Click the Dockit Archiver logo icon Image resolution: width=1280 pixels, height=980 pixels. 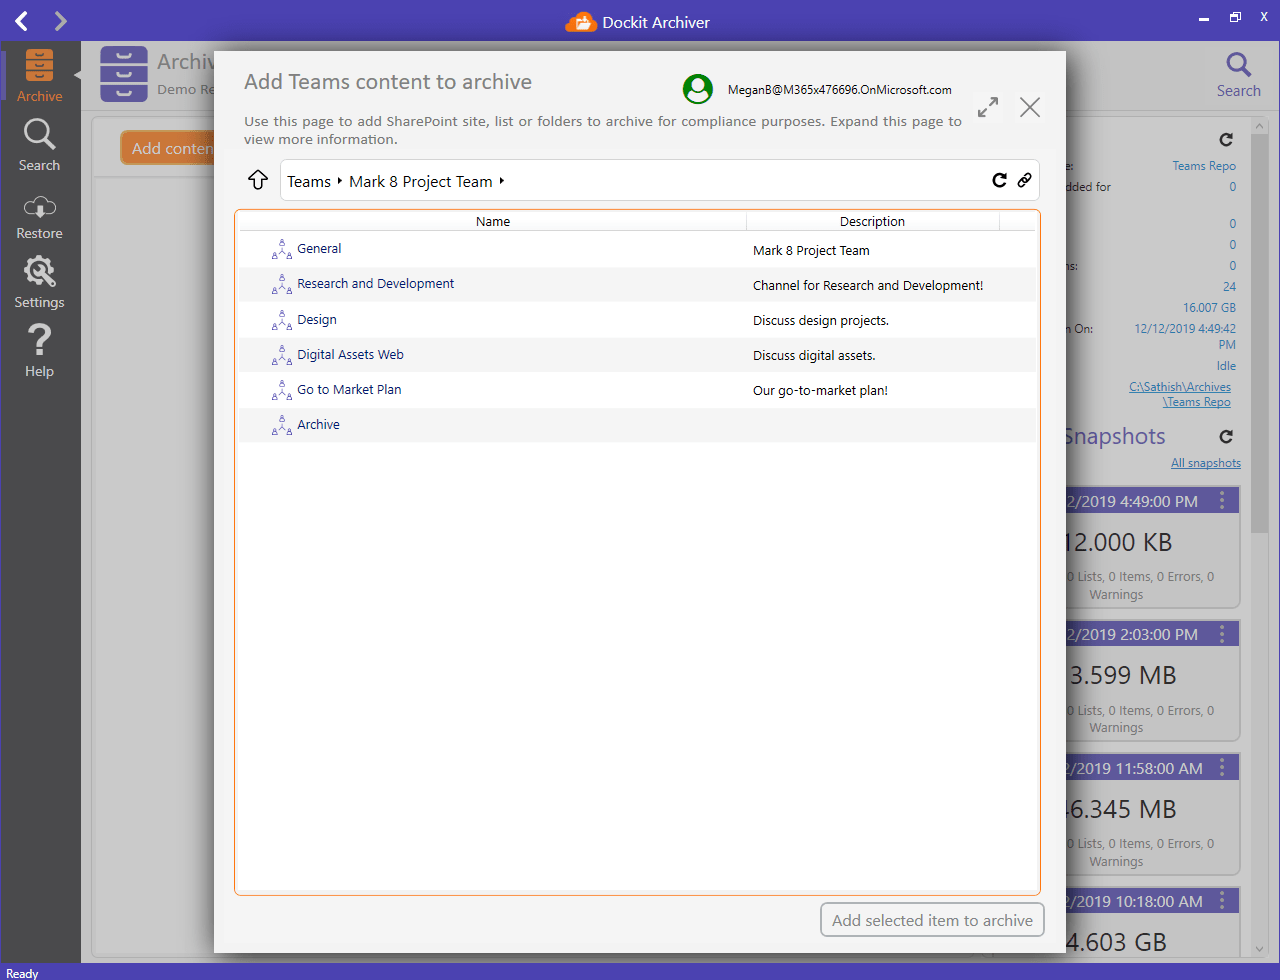(x=581, y=22)
